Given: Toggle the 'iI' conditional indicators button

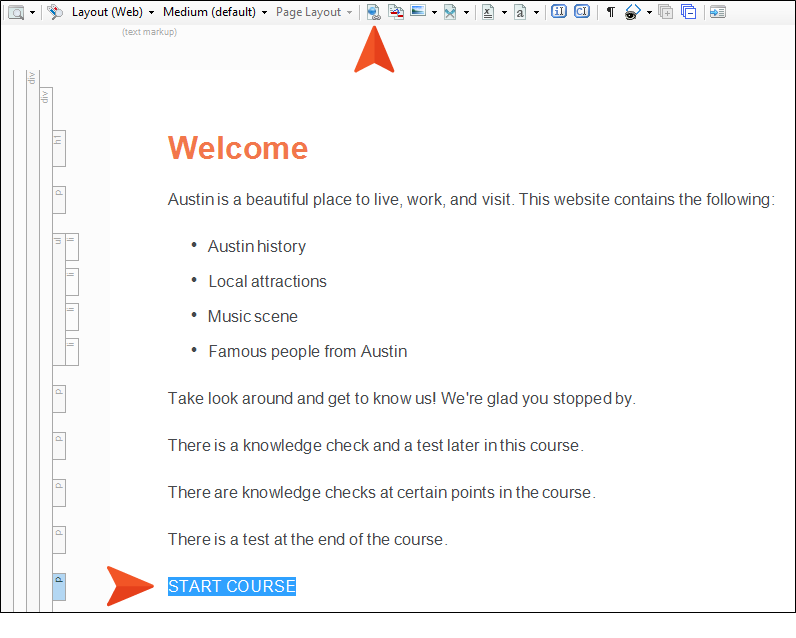Looking at the screenshot, I should tap(559, 12).
